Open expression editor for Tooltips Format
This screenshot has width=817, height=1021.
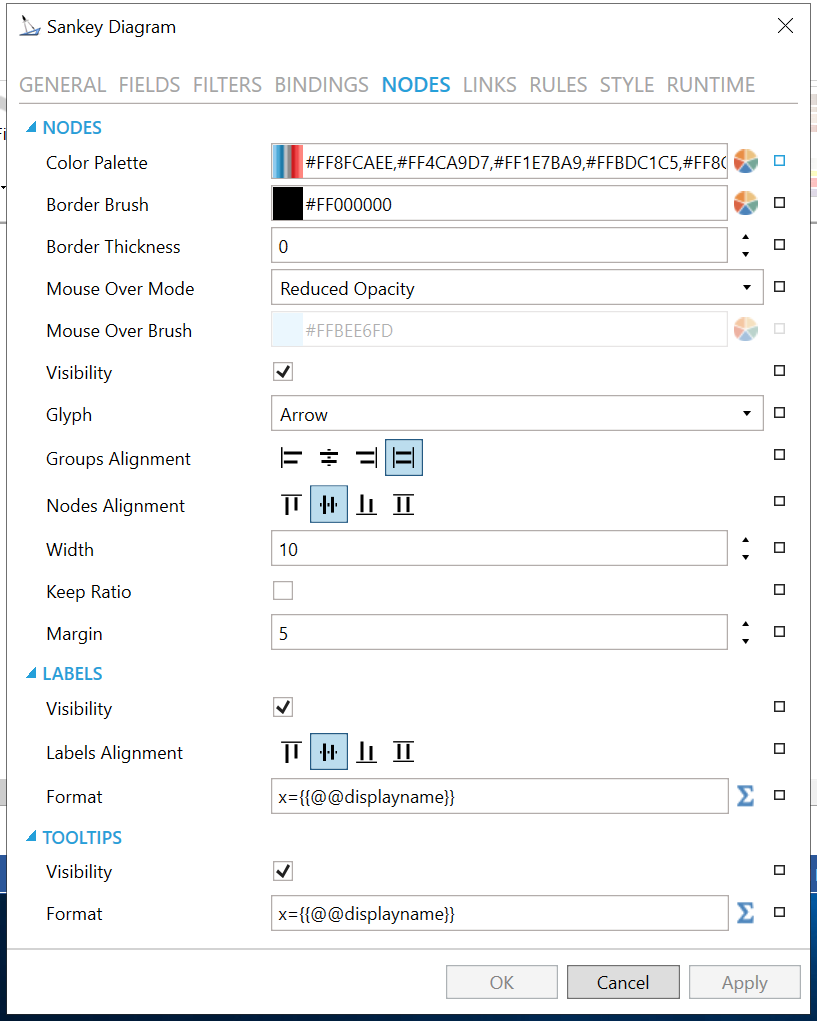coord(745,913)
